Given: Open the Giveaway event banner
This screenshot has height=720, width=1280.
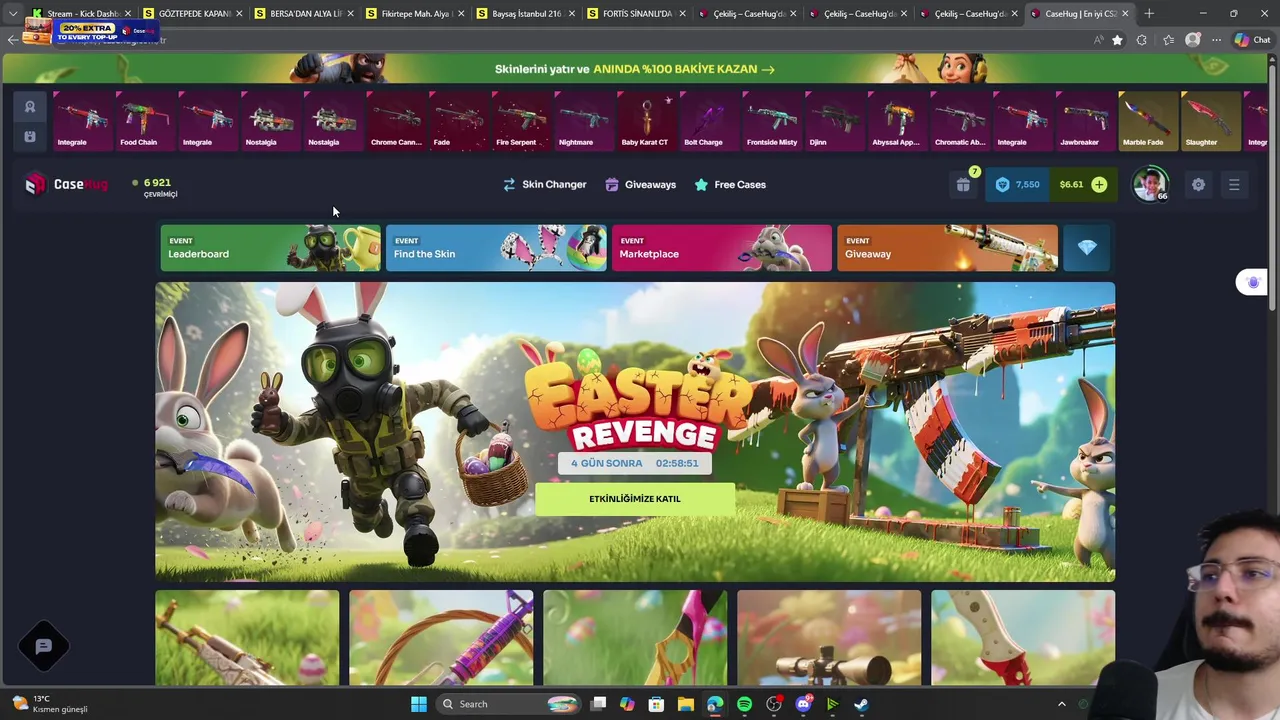Looking at the screenshot, I should coord(947,248).
